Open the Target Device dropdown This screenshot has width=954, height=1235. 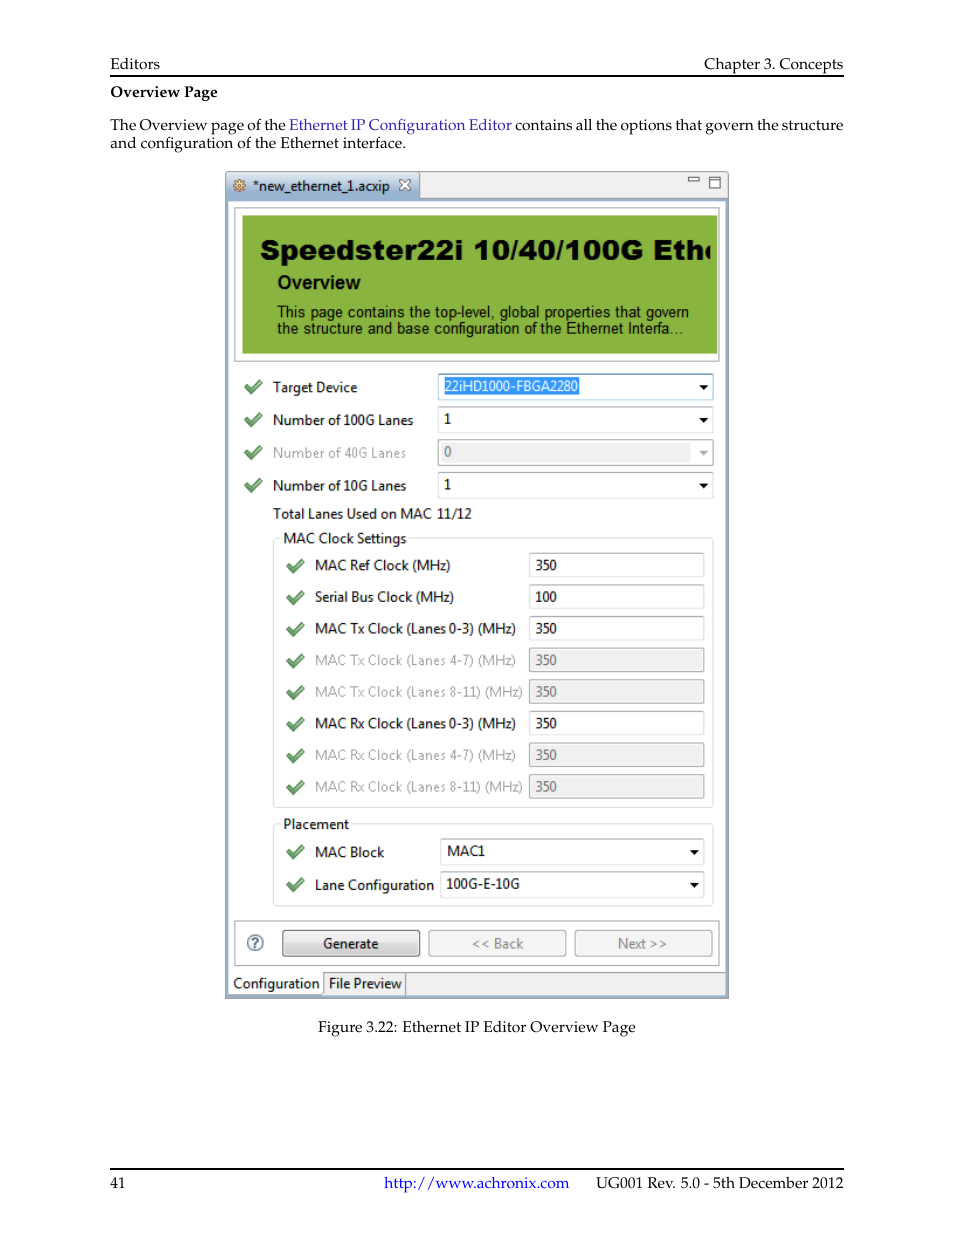coord(703,387)
